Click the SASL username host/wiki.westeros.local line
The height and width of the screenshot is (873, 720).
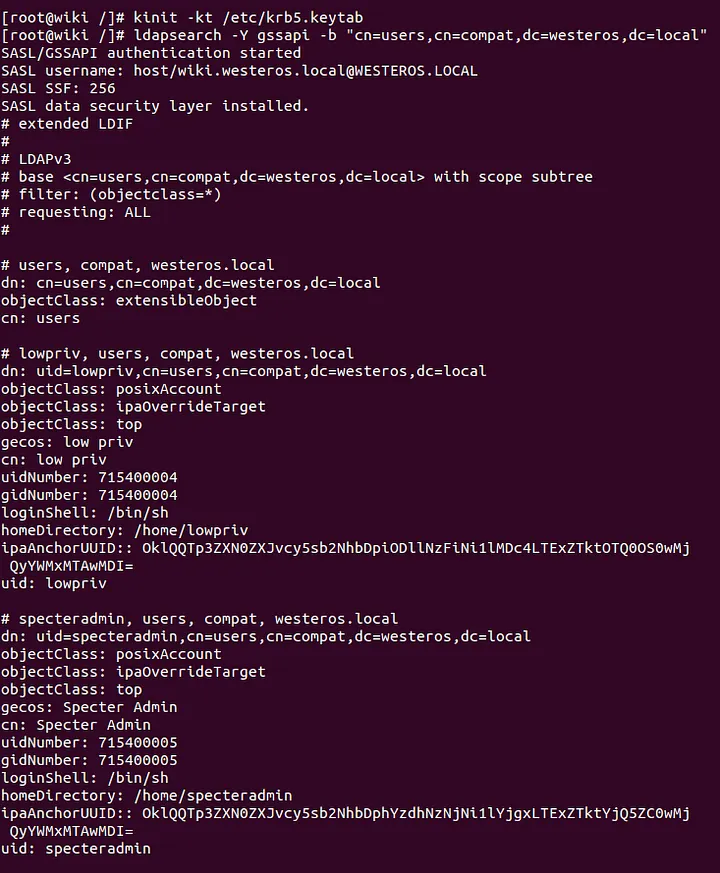tap(239, 71)
